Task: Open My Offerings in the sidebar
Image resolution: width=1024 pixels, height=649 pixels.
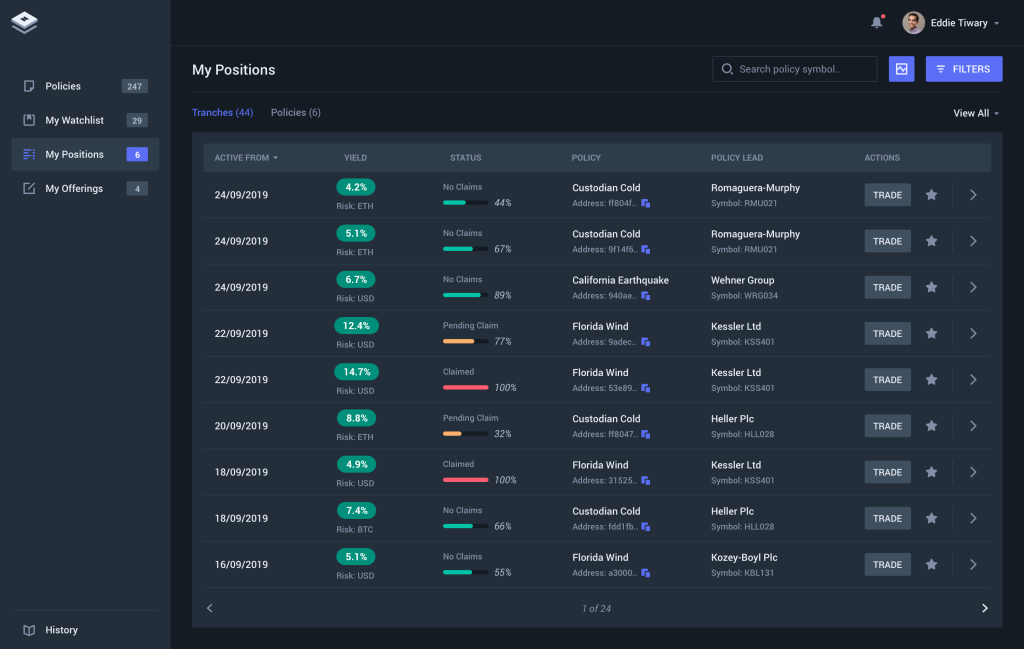Action: [74, 188]
